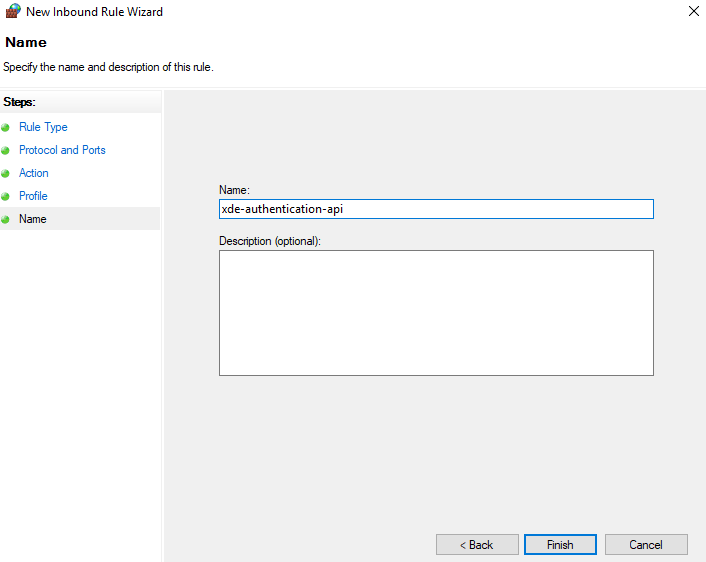Open the Protocol and Ports step
This screenshot has width=706, height=562.
pyautogui.click(x=62, y=150)
